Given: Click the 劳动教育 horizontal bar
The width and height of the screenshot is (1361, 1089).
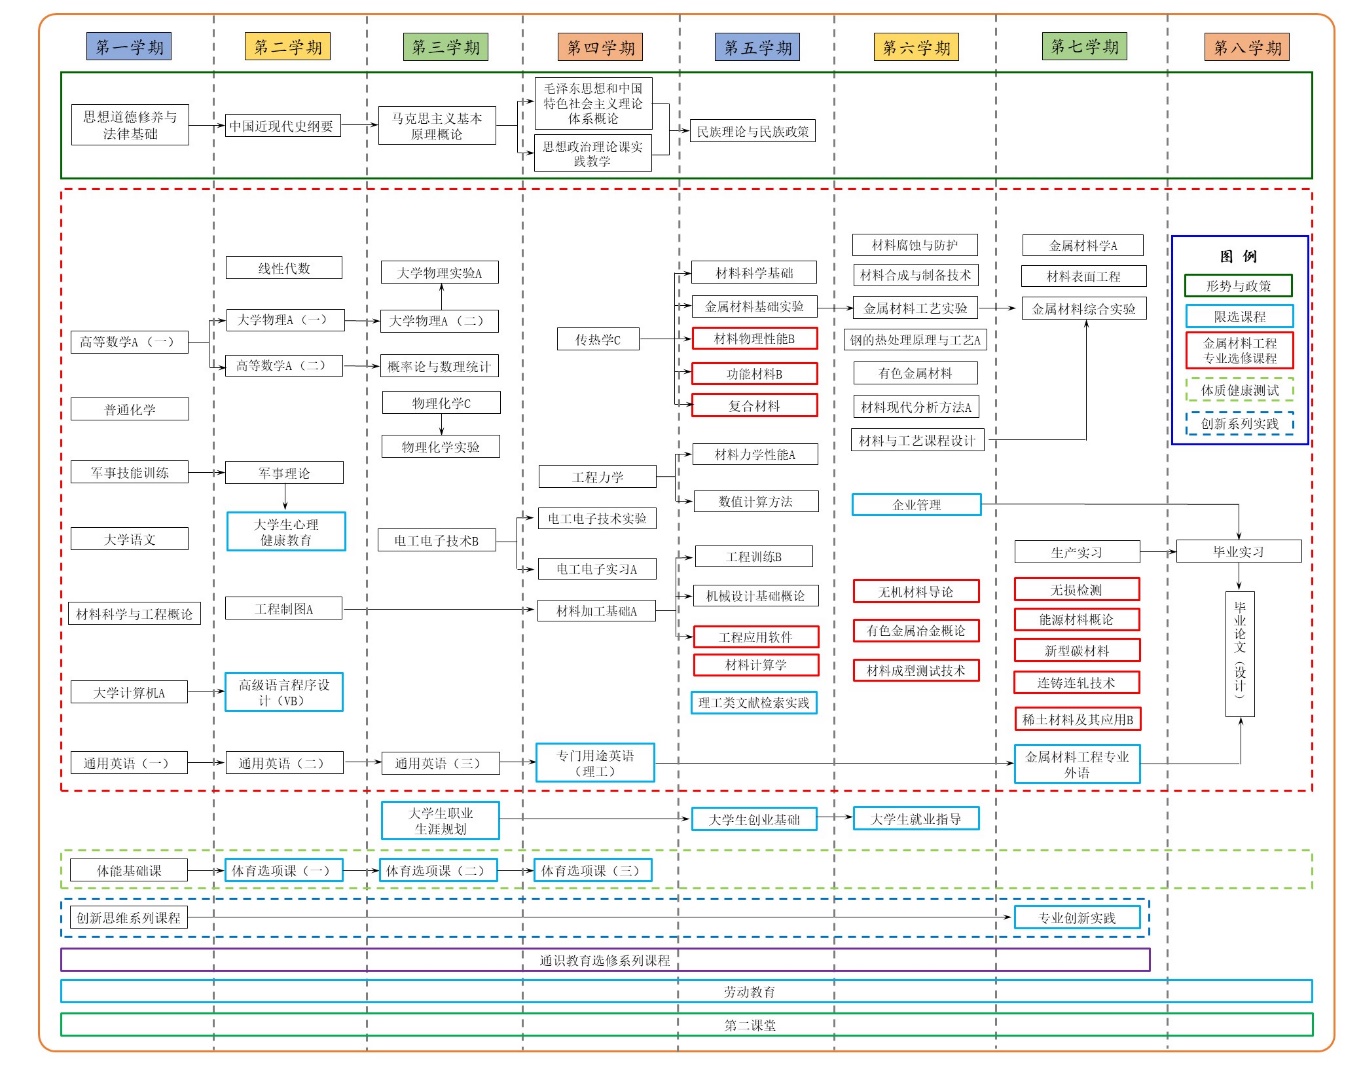Looking at the screenshot, I should coord(686,991).
